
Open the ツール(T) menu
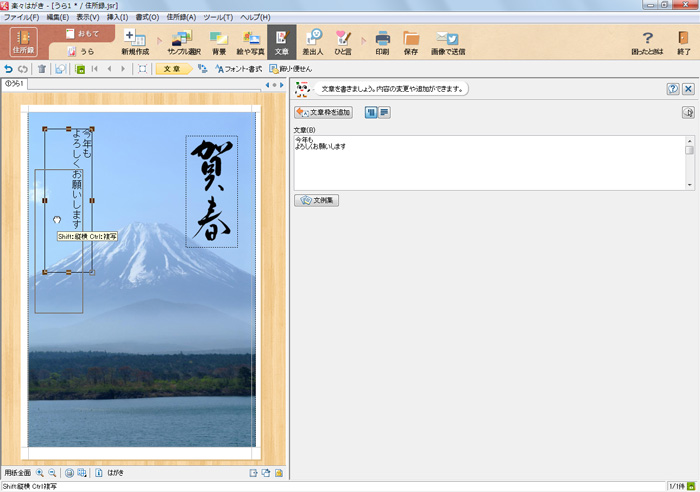[217, 18]
